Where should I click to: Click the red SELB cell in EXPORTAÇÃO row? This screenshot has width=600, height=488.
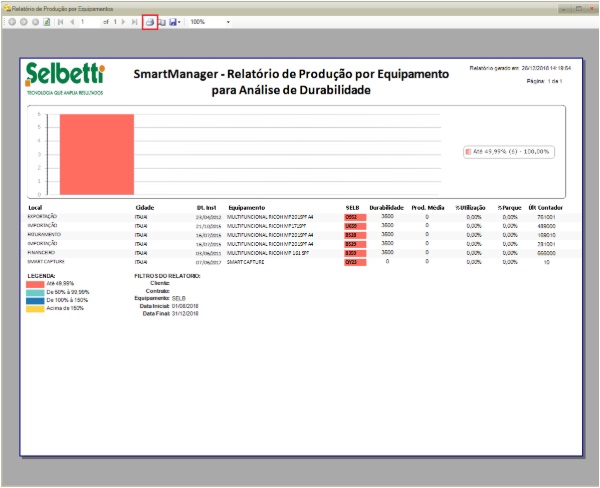click(x=355, y=217)
